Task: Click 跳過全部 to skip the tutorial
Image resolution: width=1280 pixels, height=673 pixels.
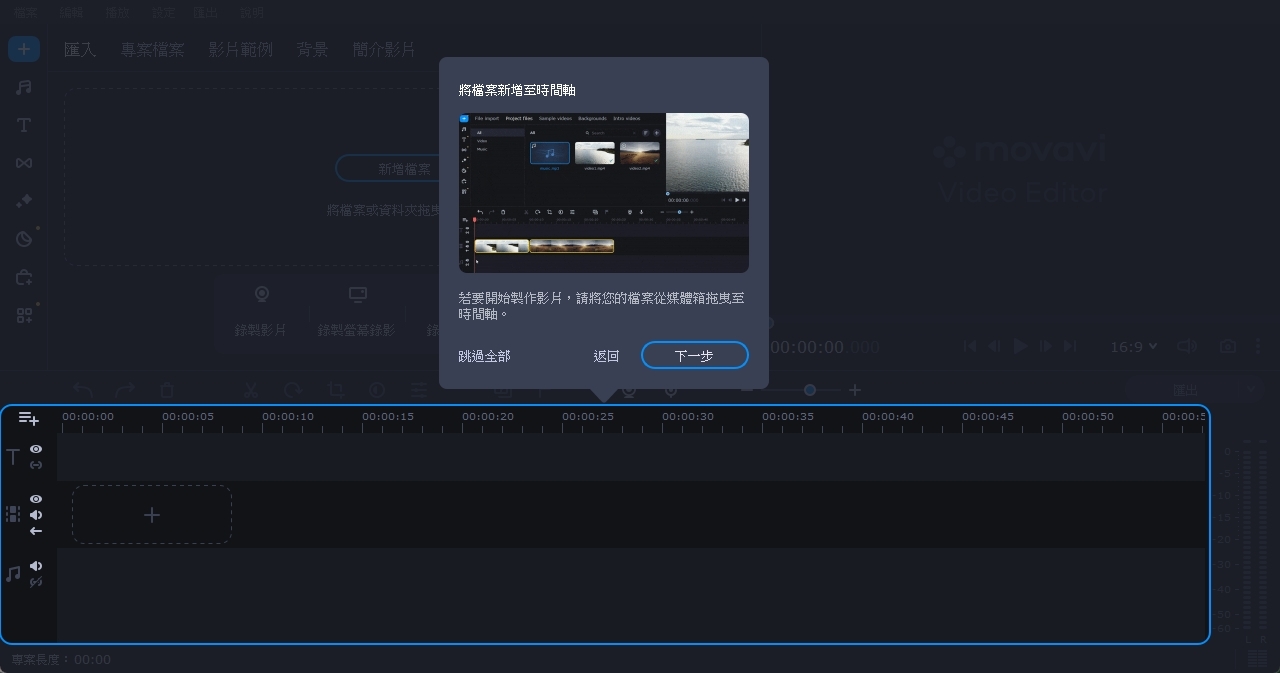Action: tap(484, 356)
